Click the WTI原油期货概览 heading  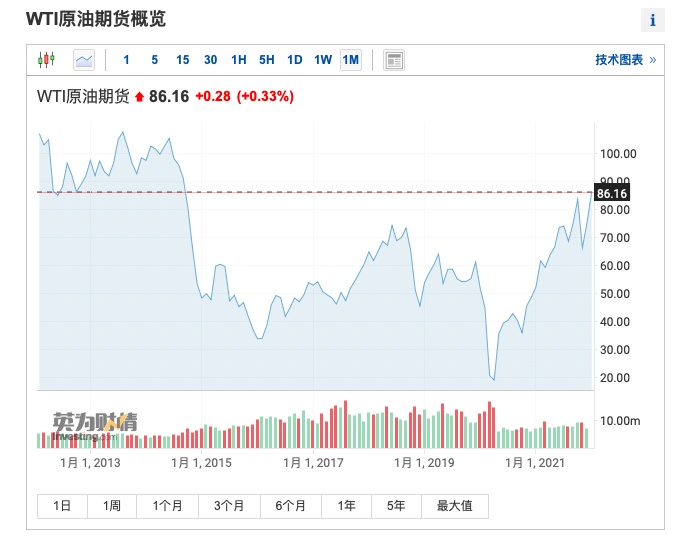pyautogui.click(x=96, y=20)
